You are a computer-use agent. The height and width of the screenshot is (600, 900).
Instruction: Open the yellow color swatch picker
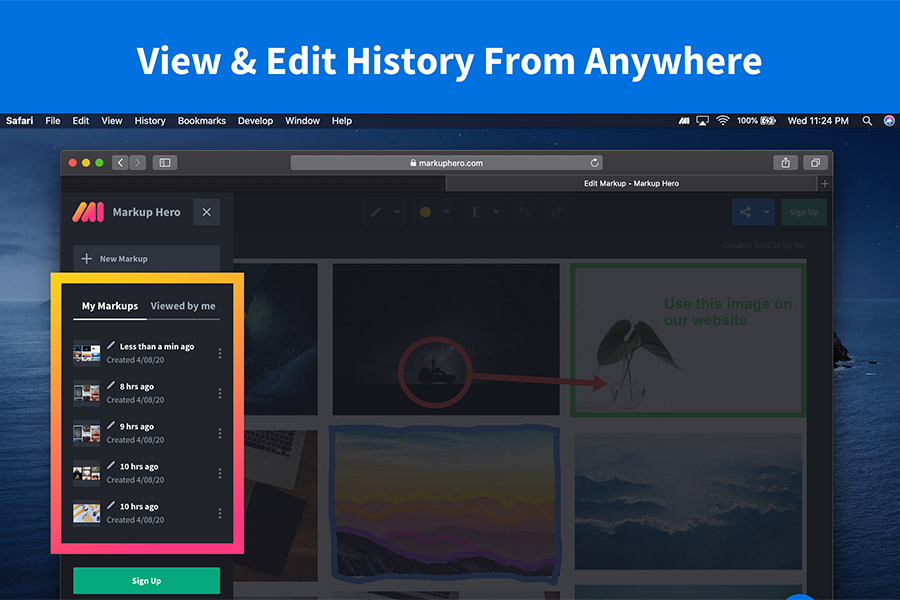425,212
